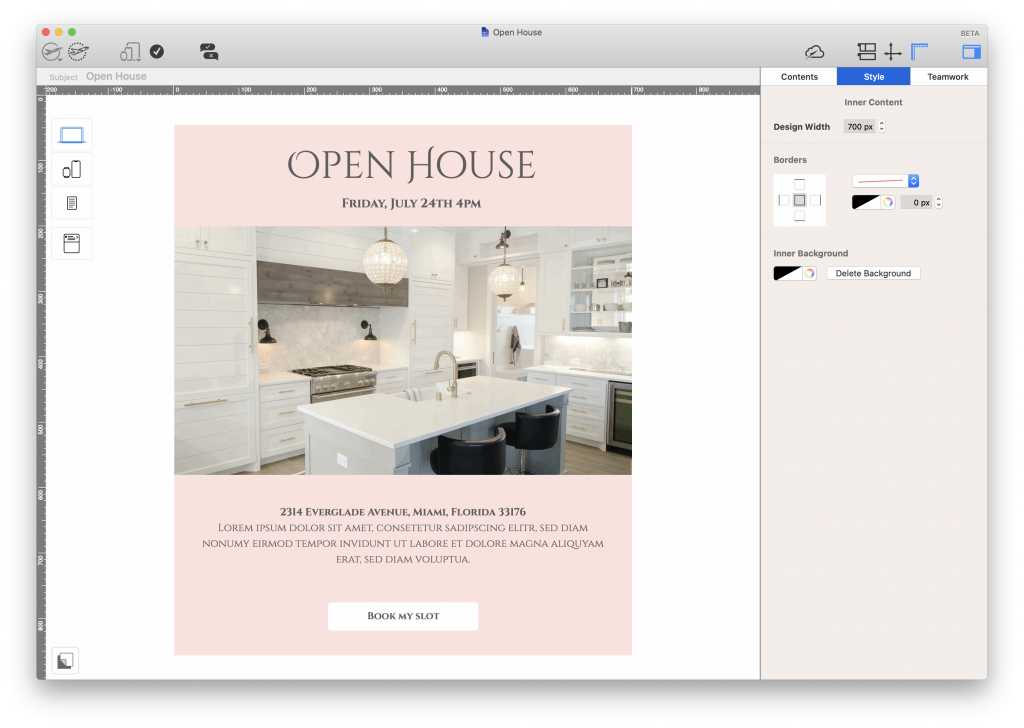
Task: Open the Contents tab
Action: (x=799, y=76)
